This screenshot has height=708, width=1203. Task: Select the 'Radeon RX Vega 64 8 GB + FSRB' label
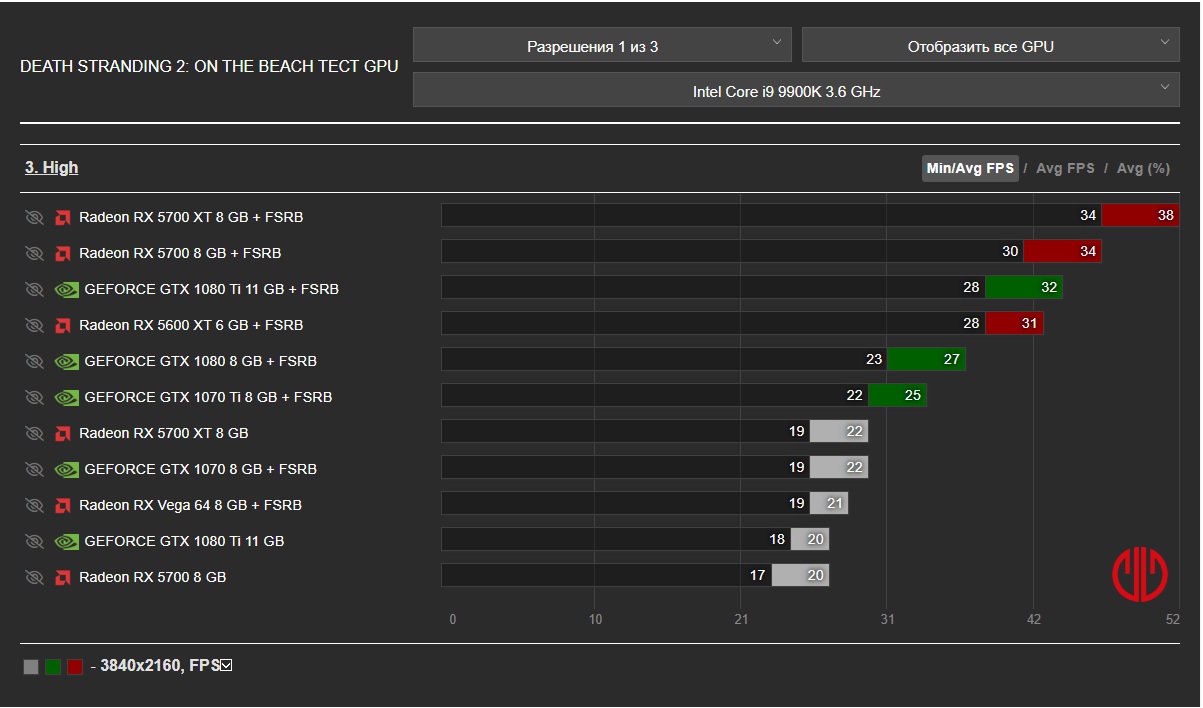[190, 505]
